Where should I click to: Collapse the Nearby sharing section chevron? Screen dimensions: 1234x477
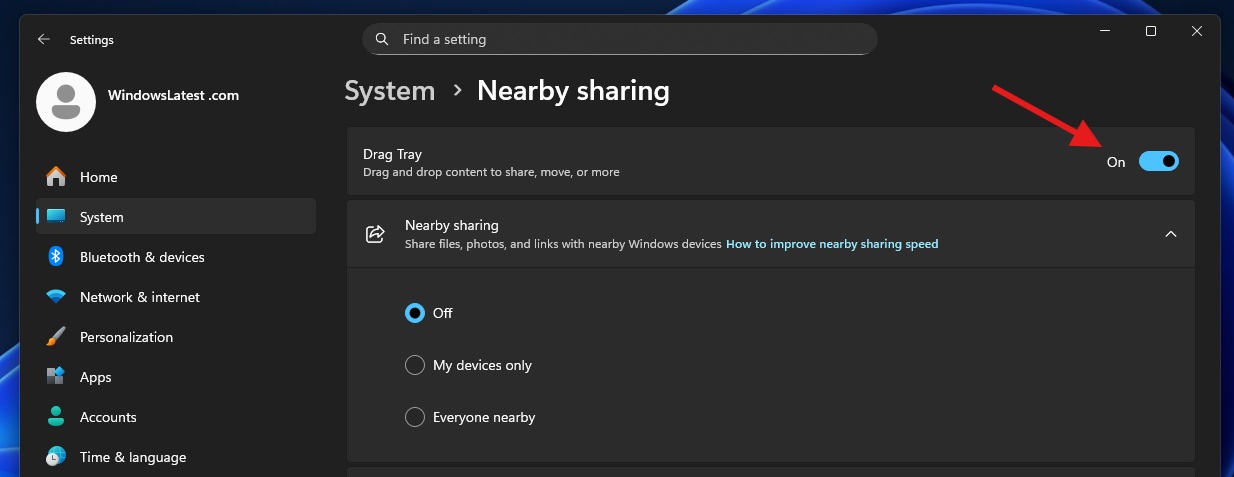coord(1171,234)
